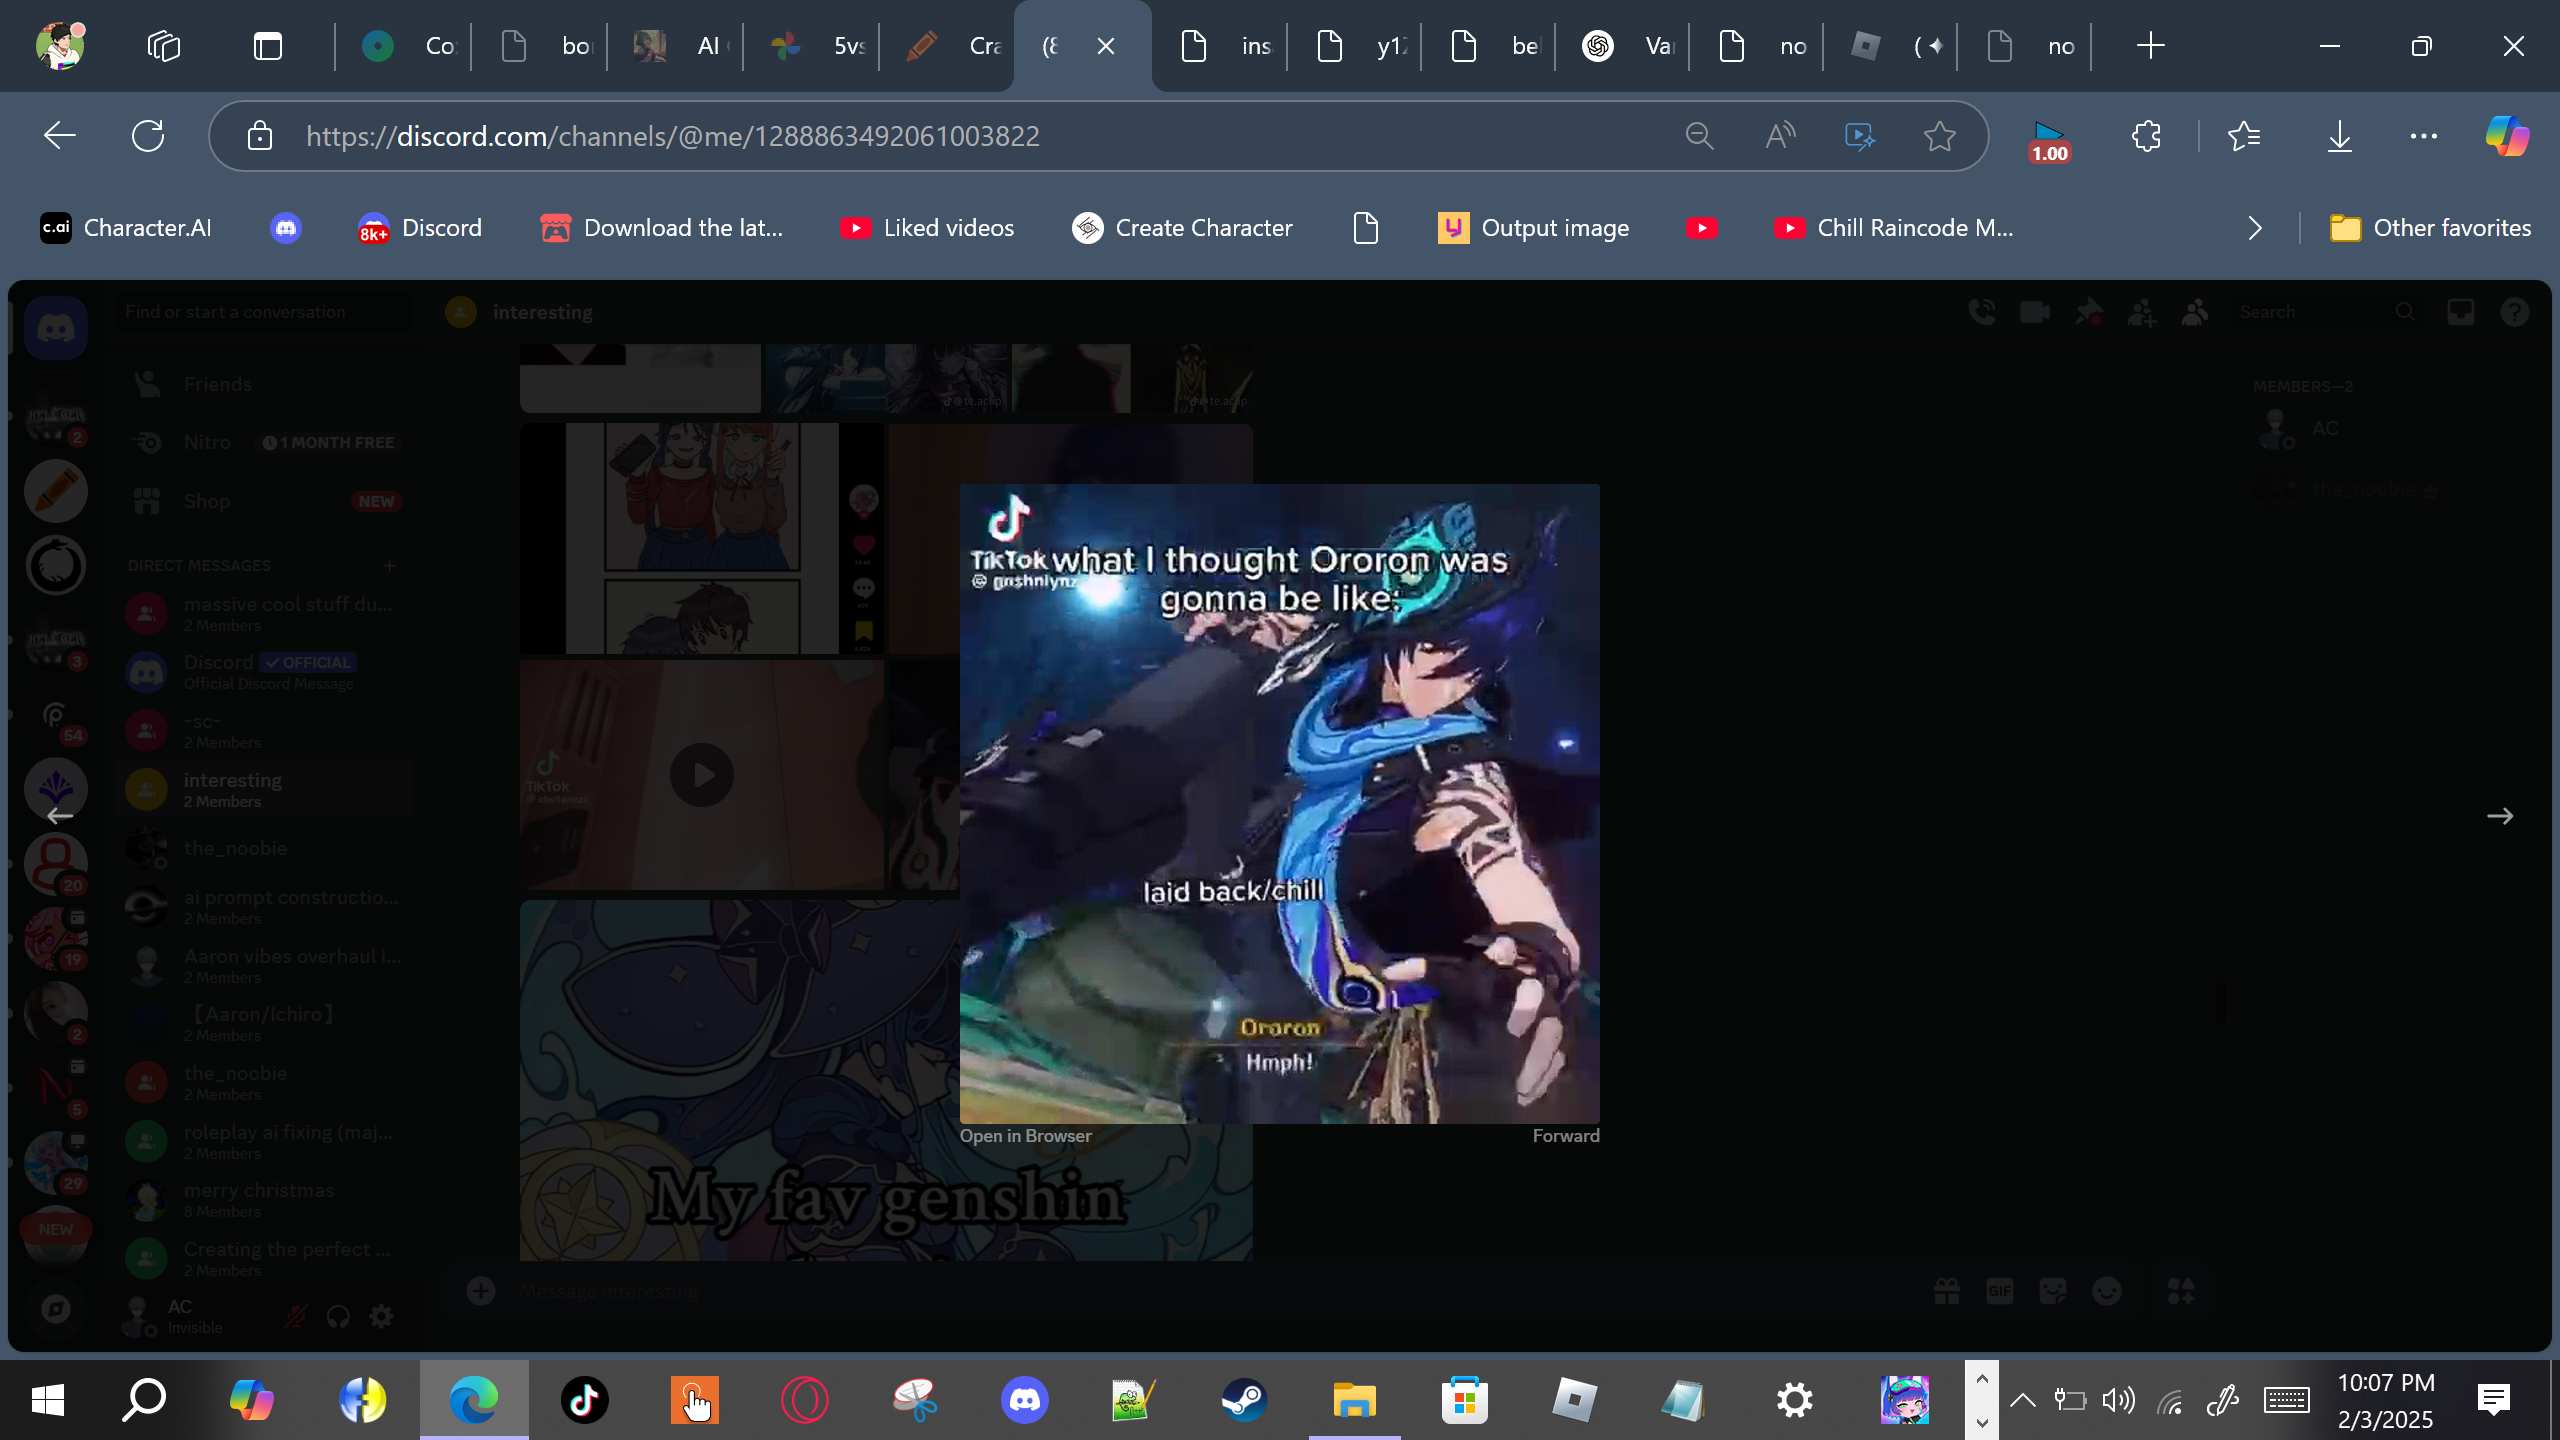Screen dimensions: 2560x1440
Task: Open the 'Download the lat...' bookmark
Action: coord(661,228)
